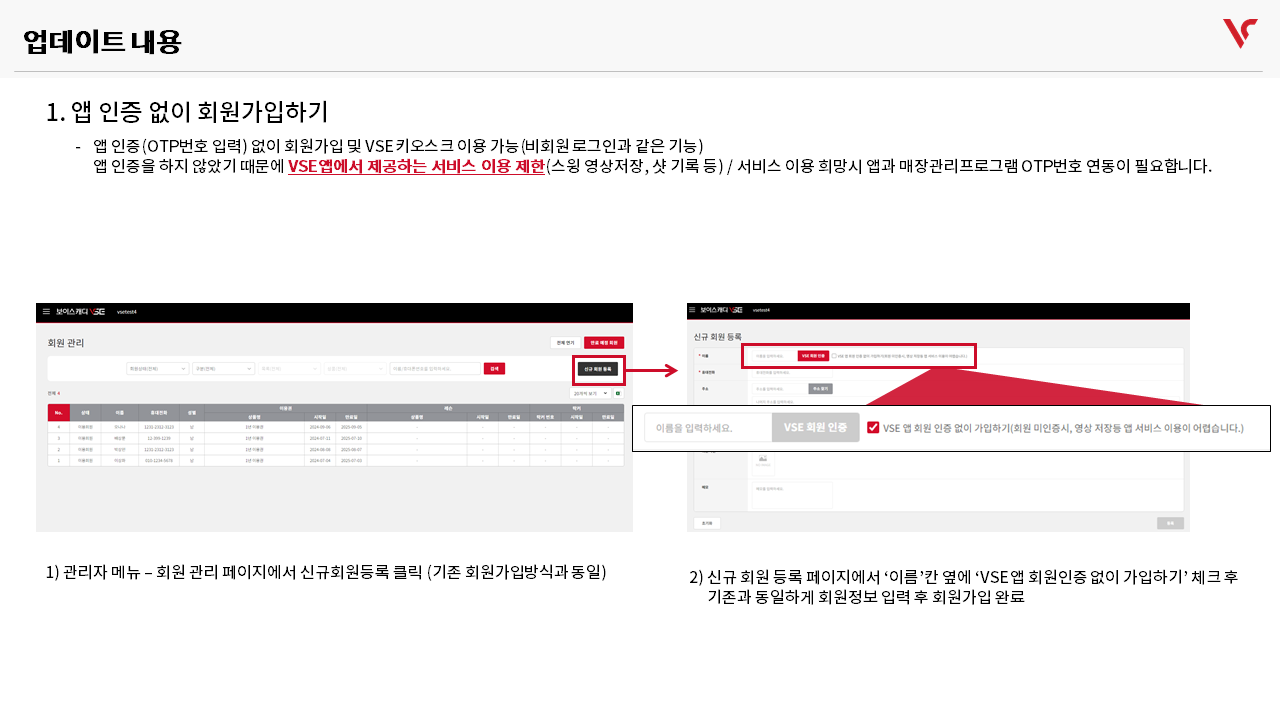Click expiry date 2025-08-07 cell
Viewport: 1280px width, 720px height.
(351, 449)
